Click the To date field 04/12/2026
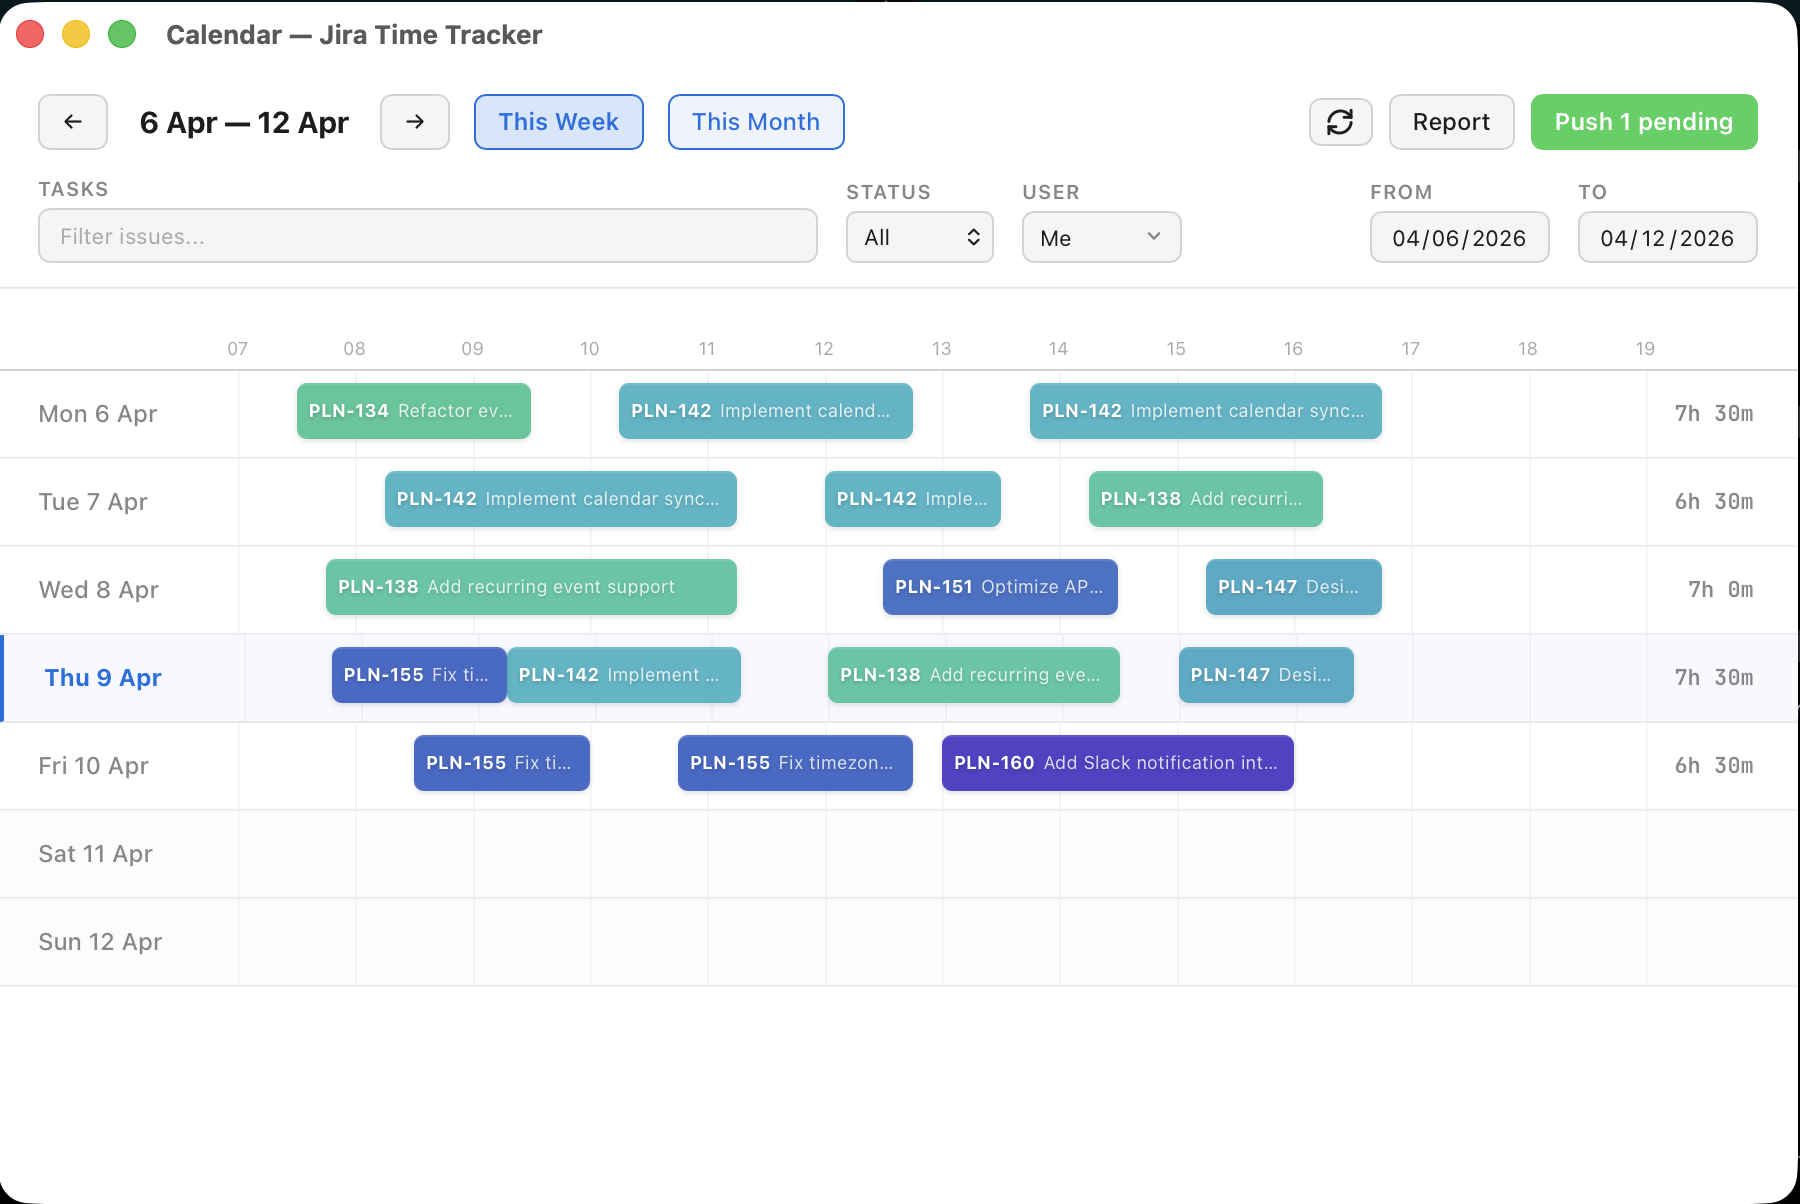The image size is (1800, 1204). coord(1667,238)
